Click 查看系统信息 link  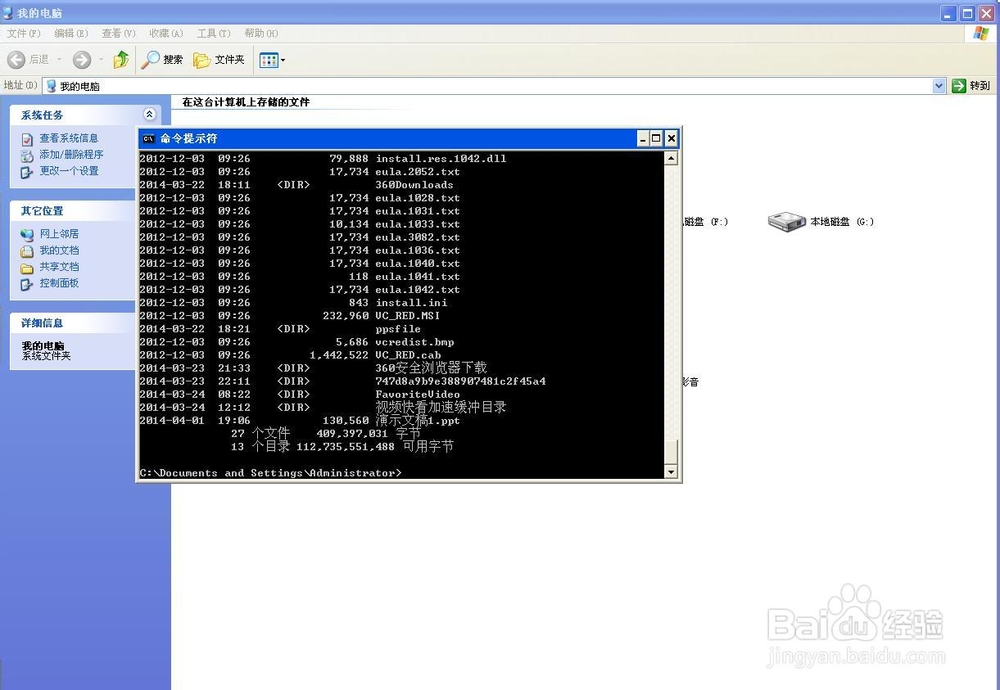tap(69, 138)
